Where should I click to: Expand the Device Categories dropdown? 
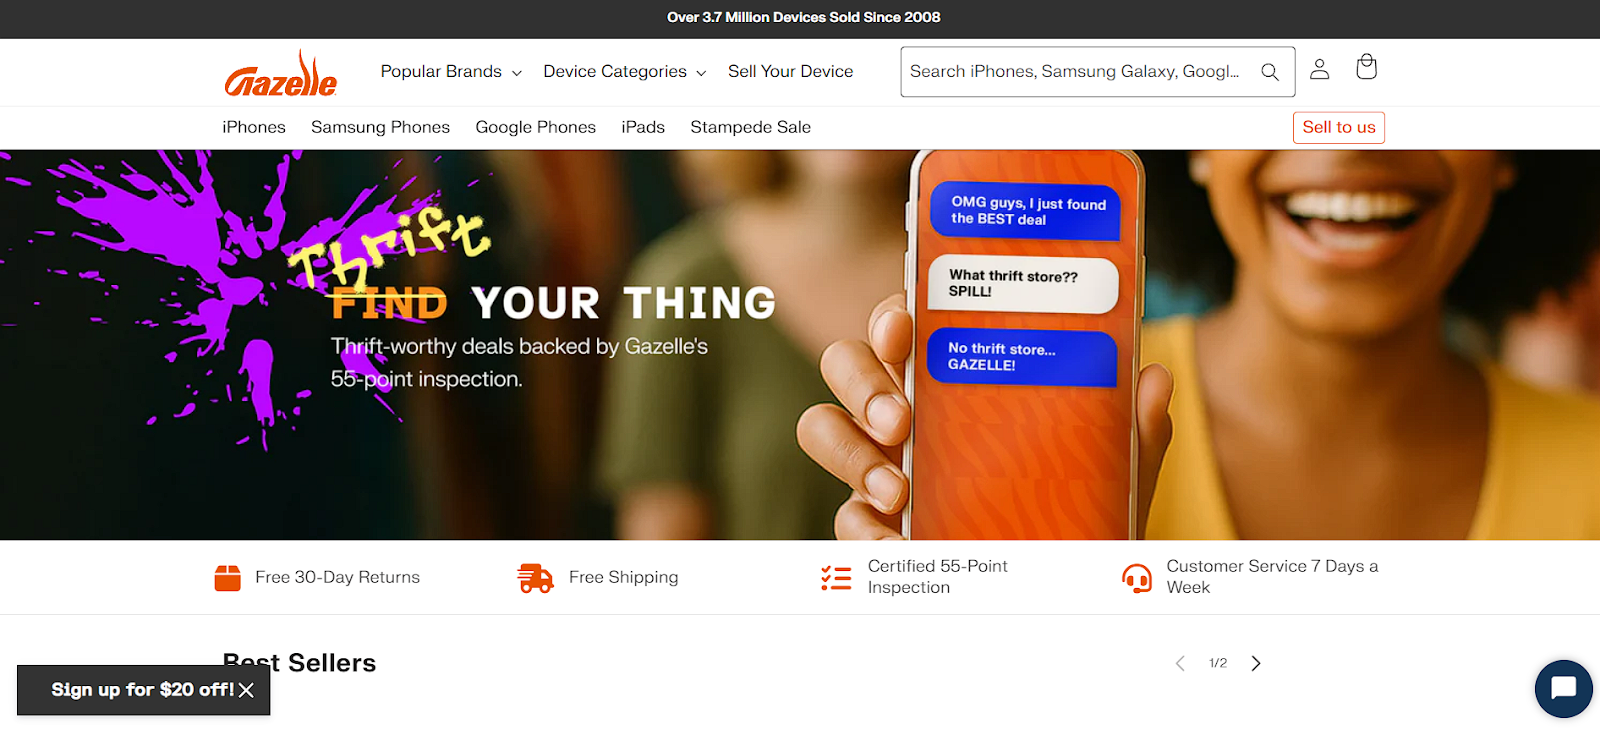(x=625, y=72)
